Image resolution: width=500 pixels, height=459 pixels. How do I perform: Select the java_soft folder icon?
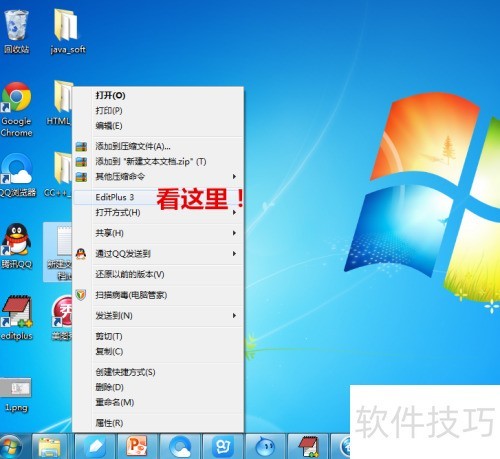pos(68,32)
